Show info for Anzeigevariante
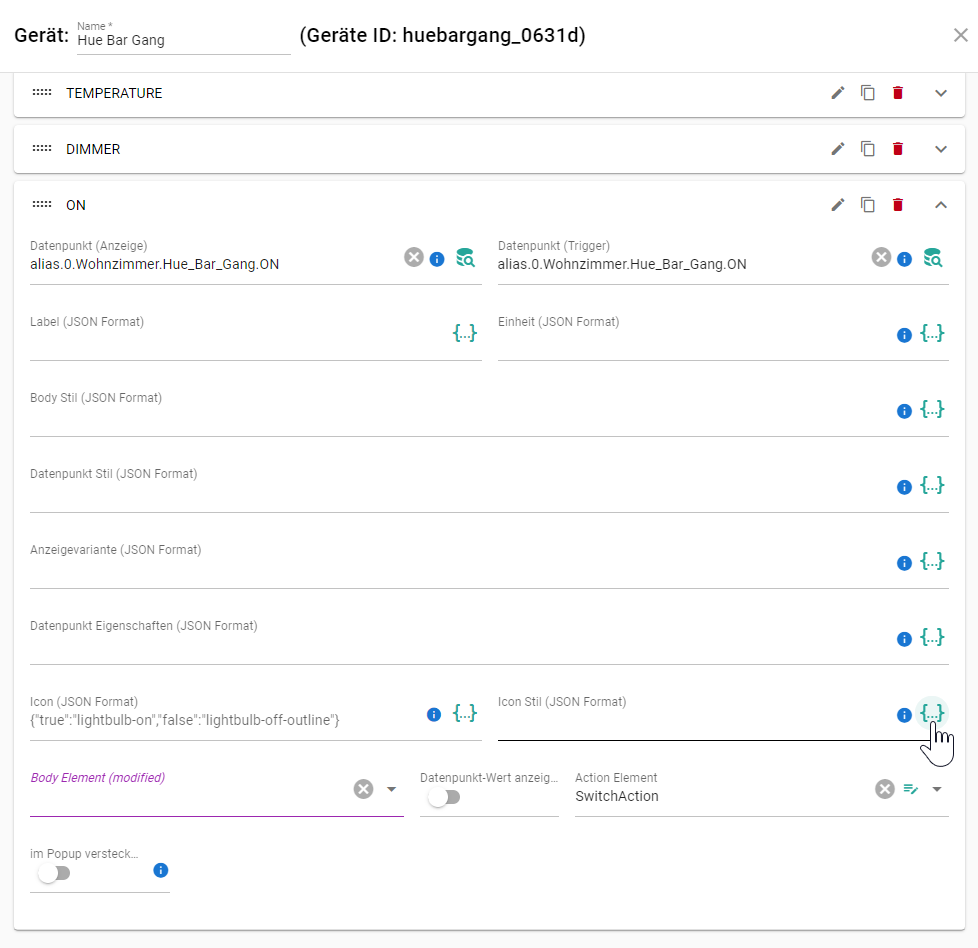 coord(904,563)
